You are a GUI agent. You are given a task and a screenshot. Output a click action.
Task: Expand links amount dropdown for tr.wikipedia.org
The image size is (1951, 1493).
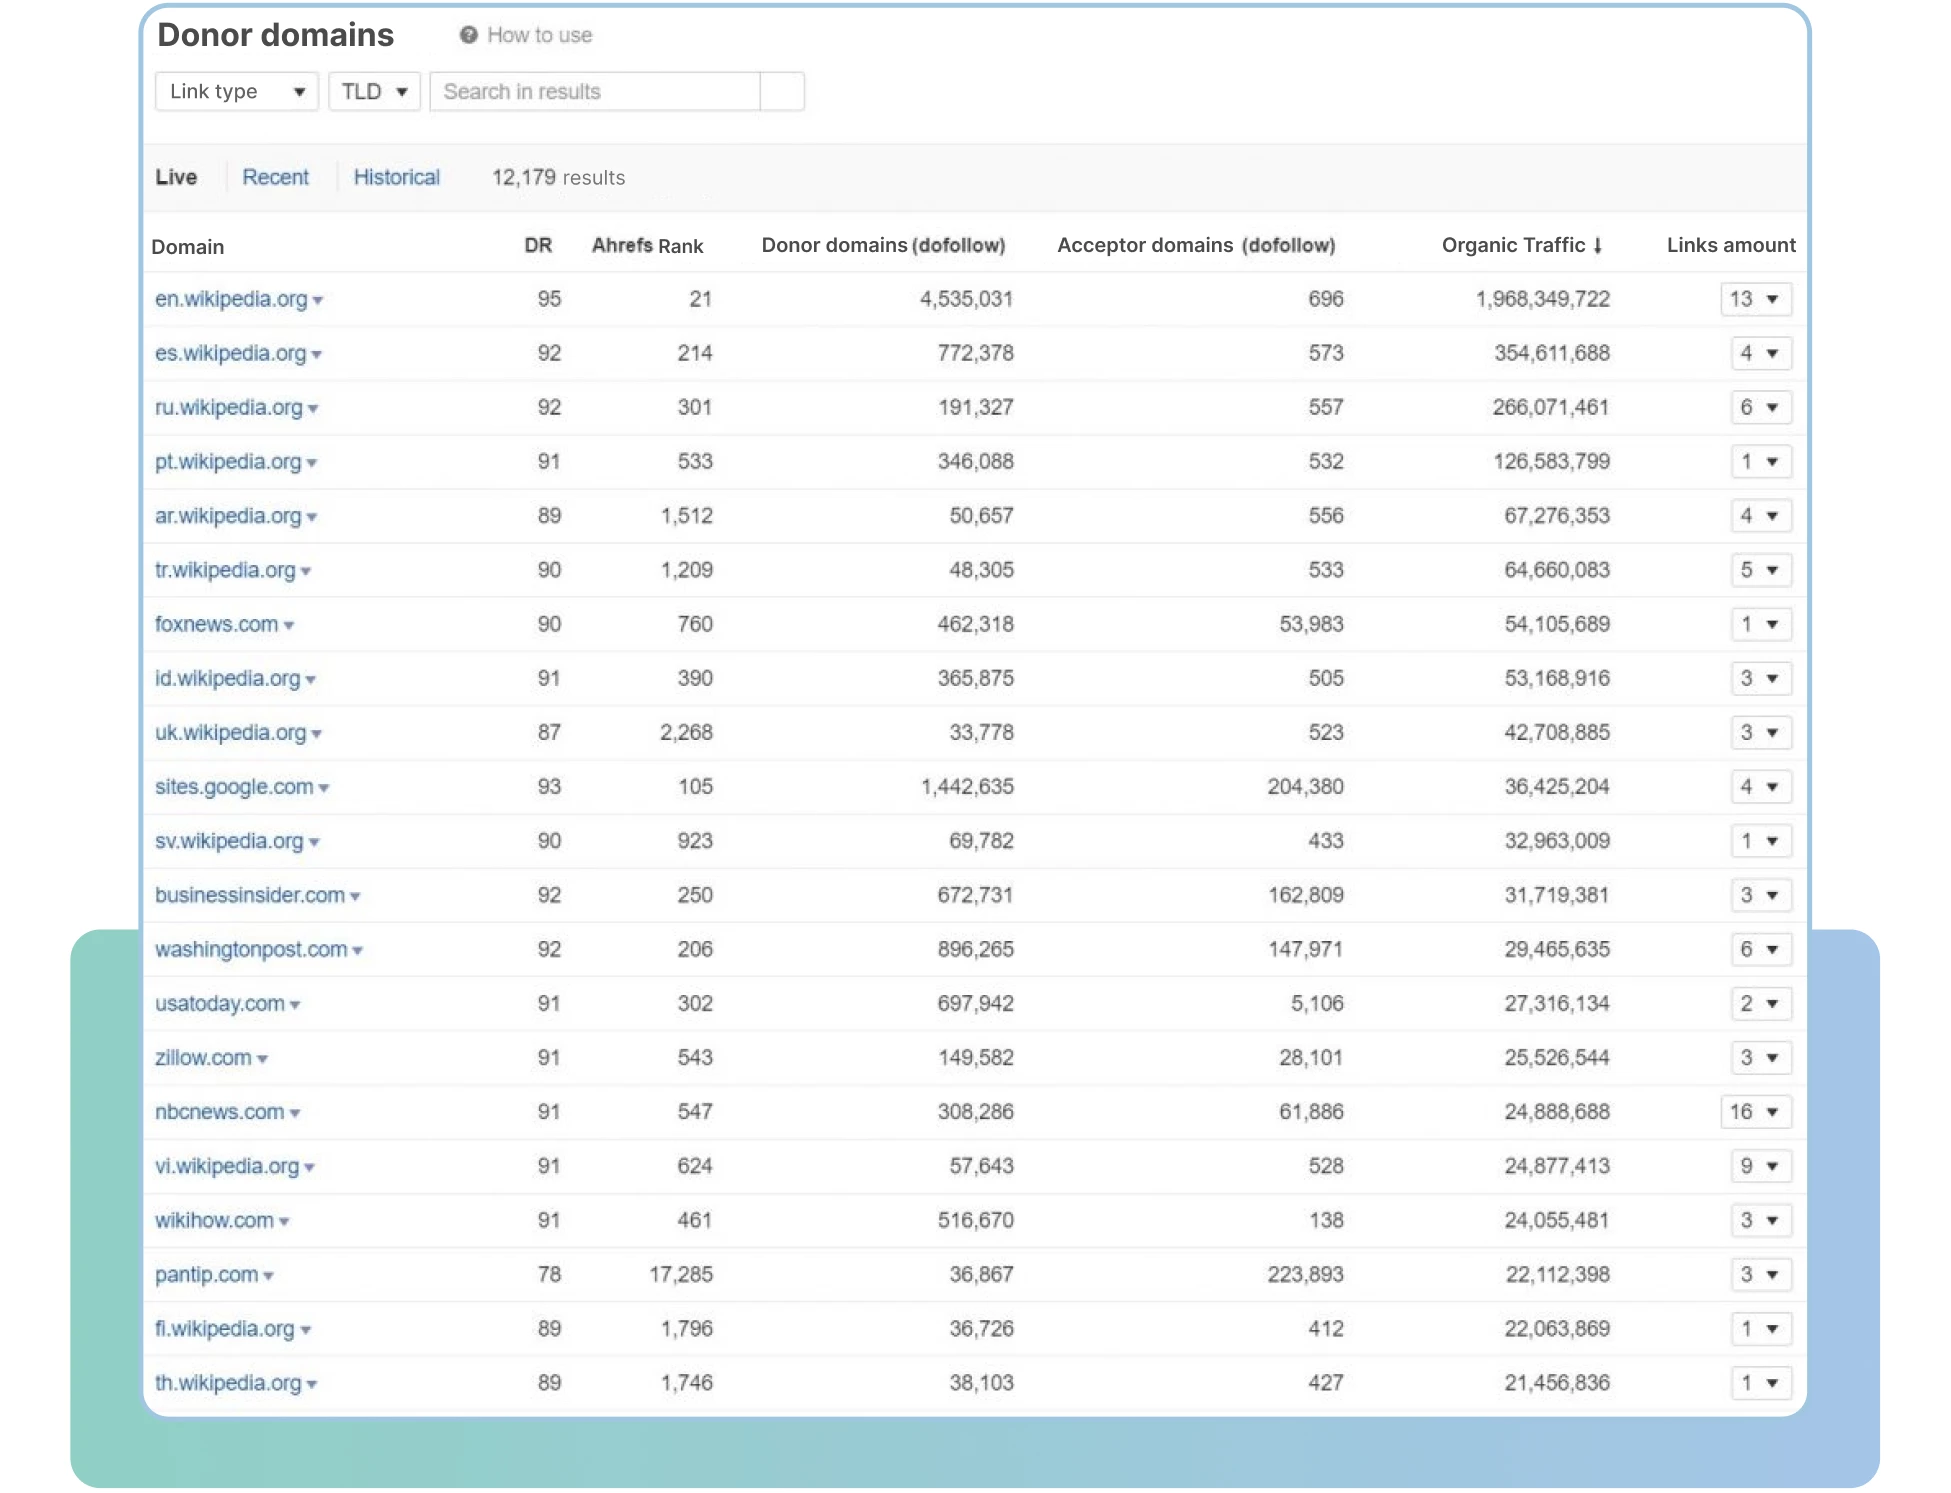pos(1761,570)
